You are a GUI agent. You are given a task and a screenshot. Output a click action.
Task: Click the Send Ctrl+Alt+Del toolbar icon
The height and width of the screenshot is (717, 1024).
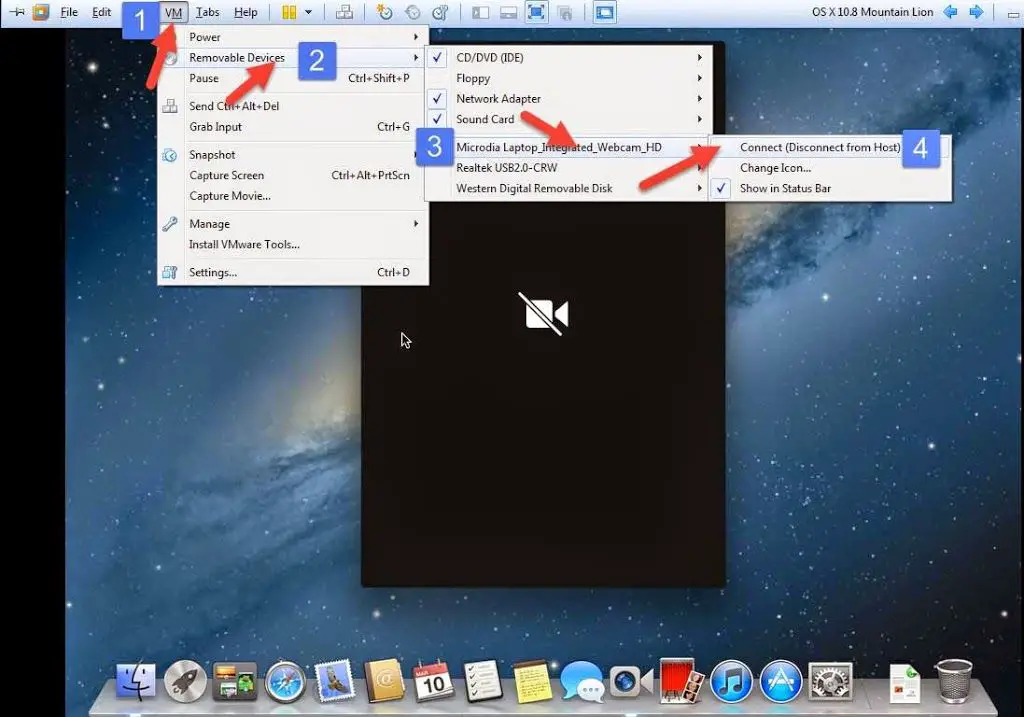coord(344,12)
